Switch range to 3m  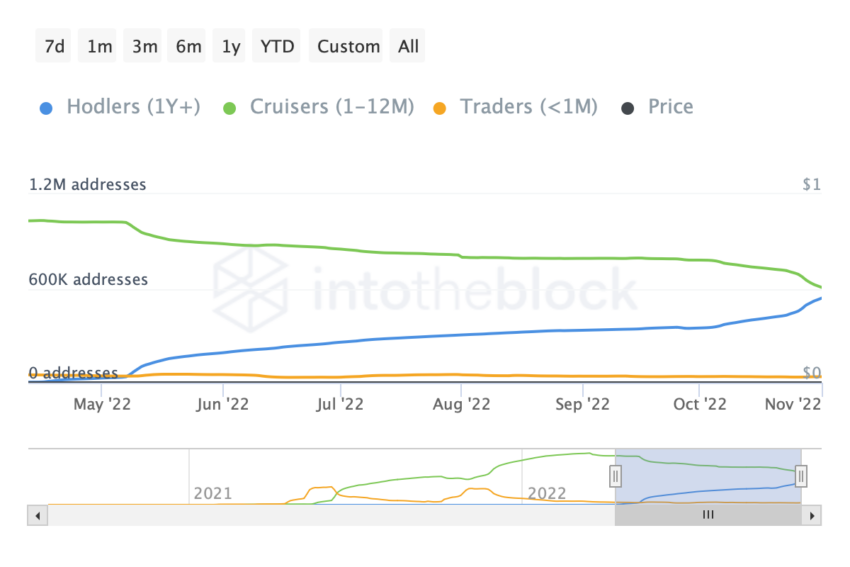click(x=143, y=46)
